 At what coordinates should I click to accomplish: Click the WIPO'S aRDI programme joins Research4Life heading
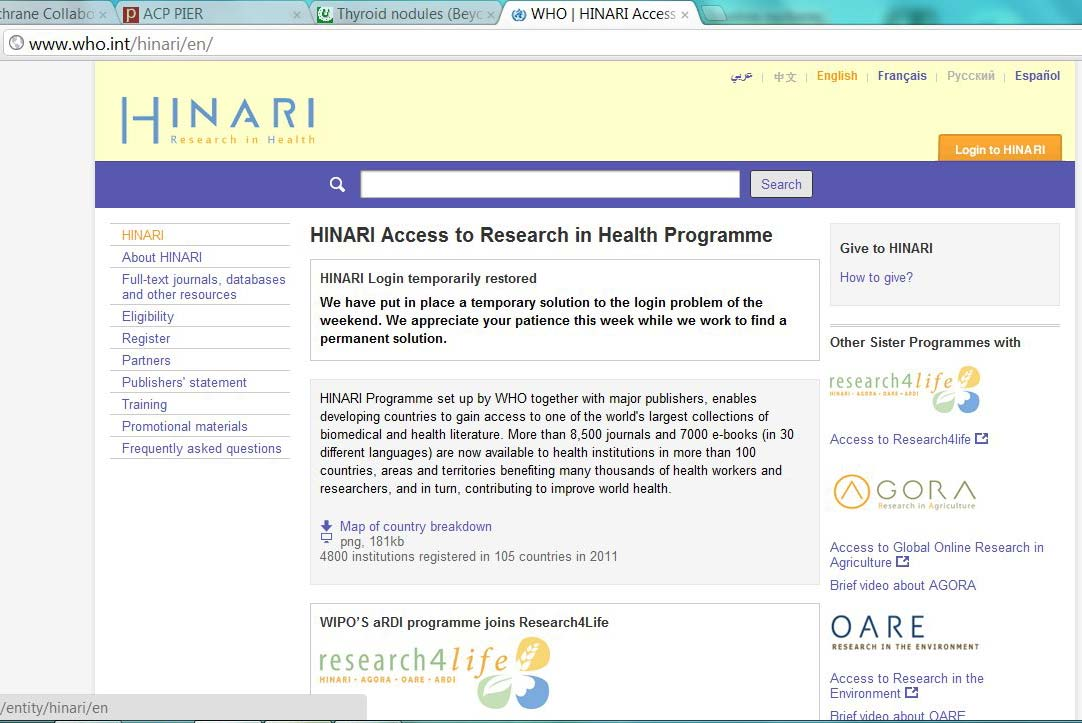click(464, 622)
